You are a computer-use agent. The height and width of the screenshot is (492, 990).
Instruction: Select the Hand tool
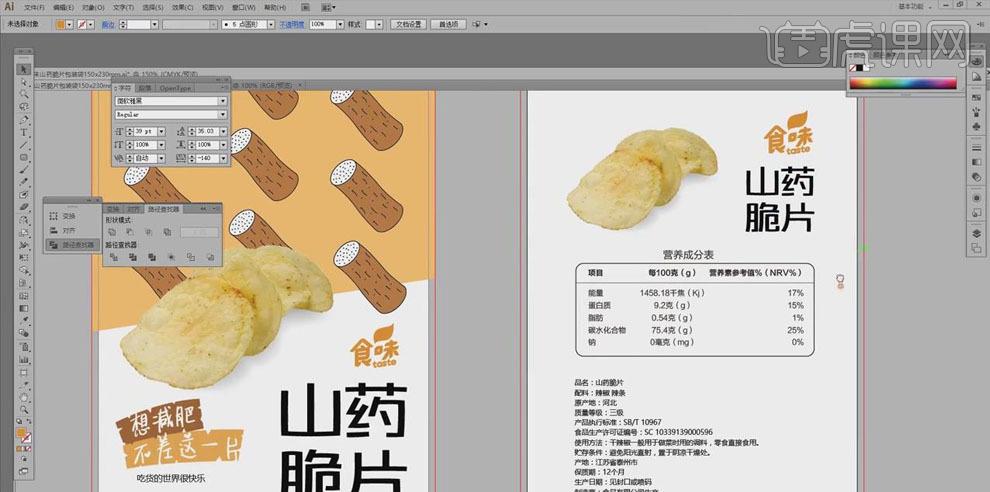point(24,397)
